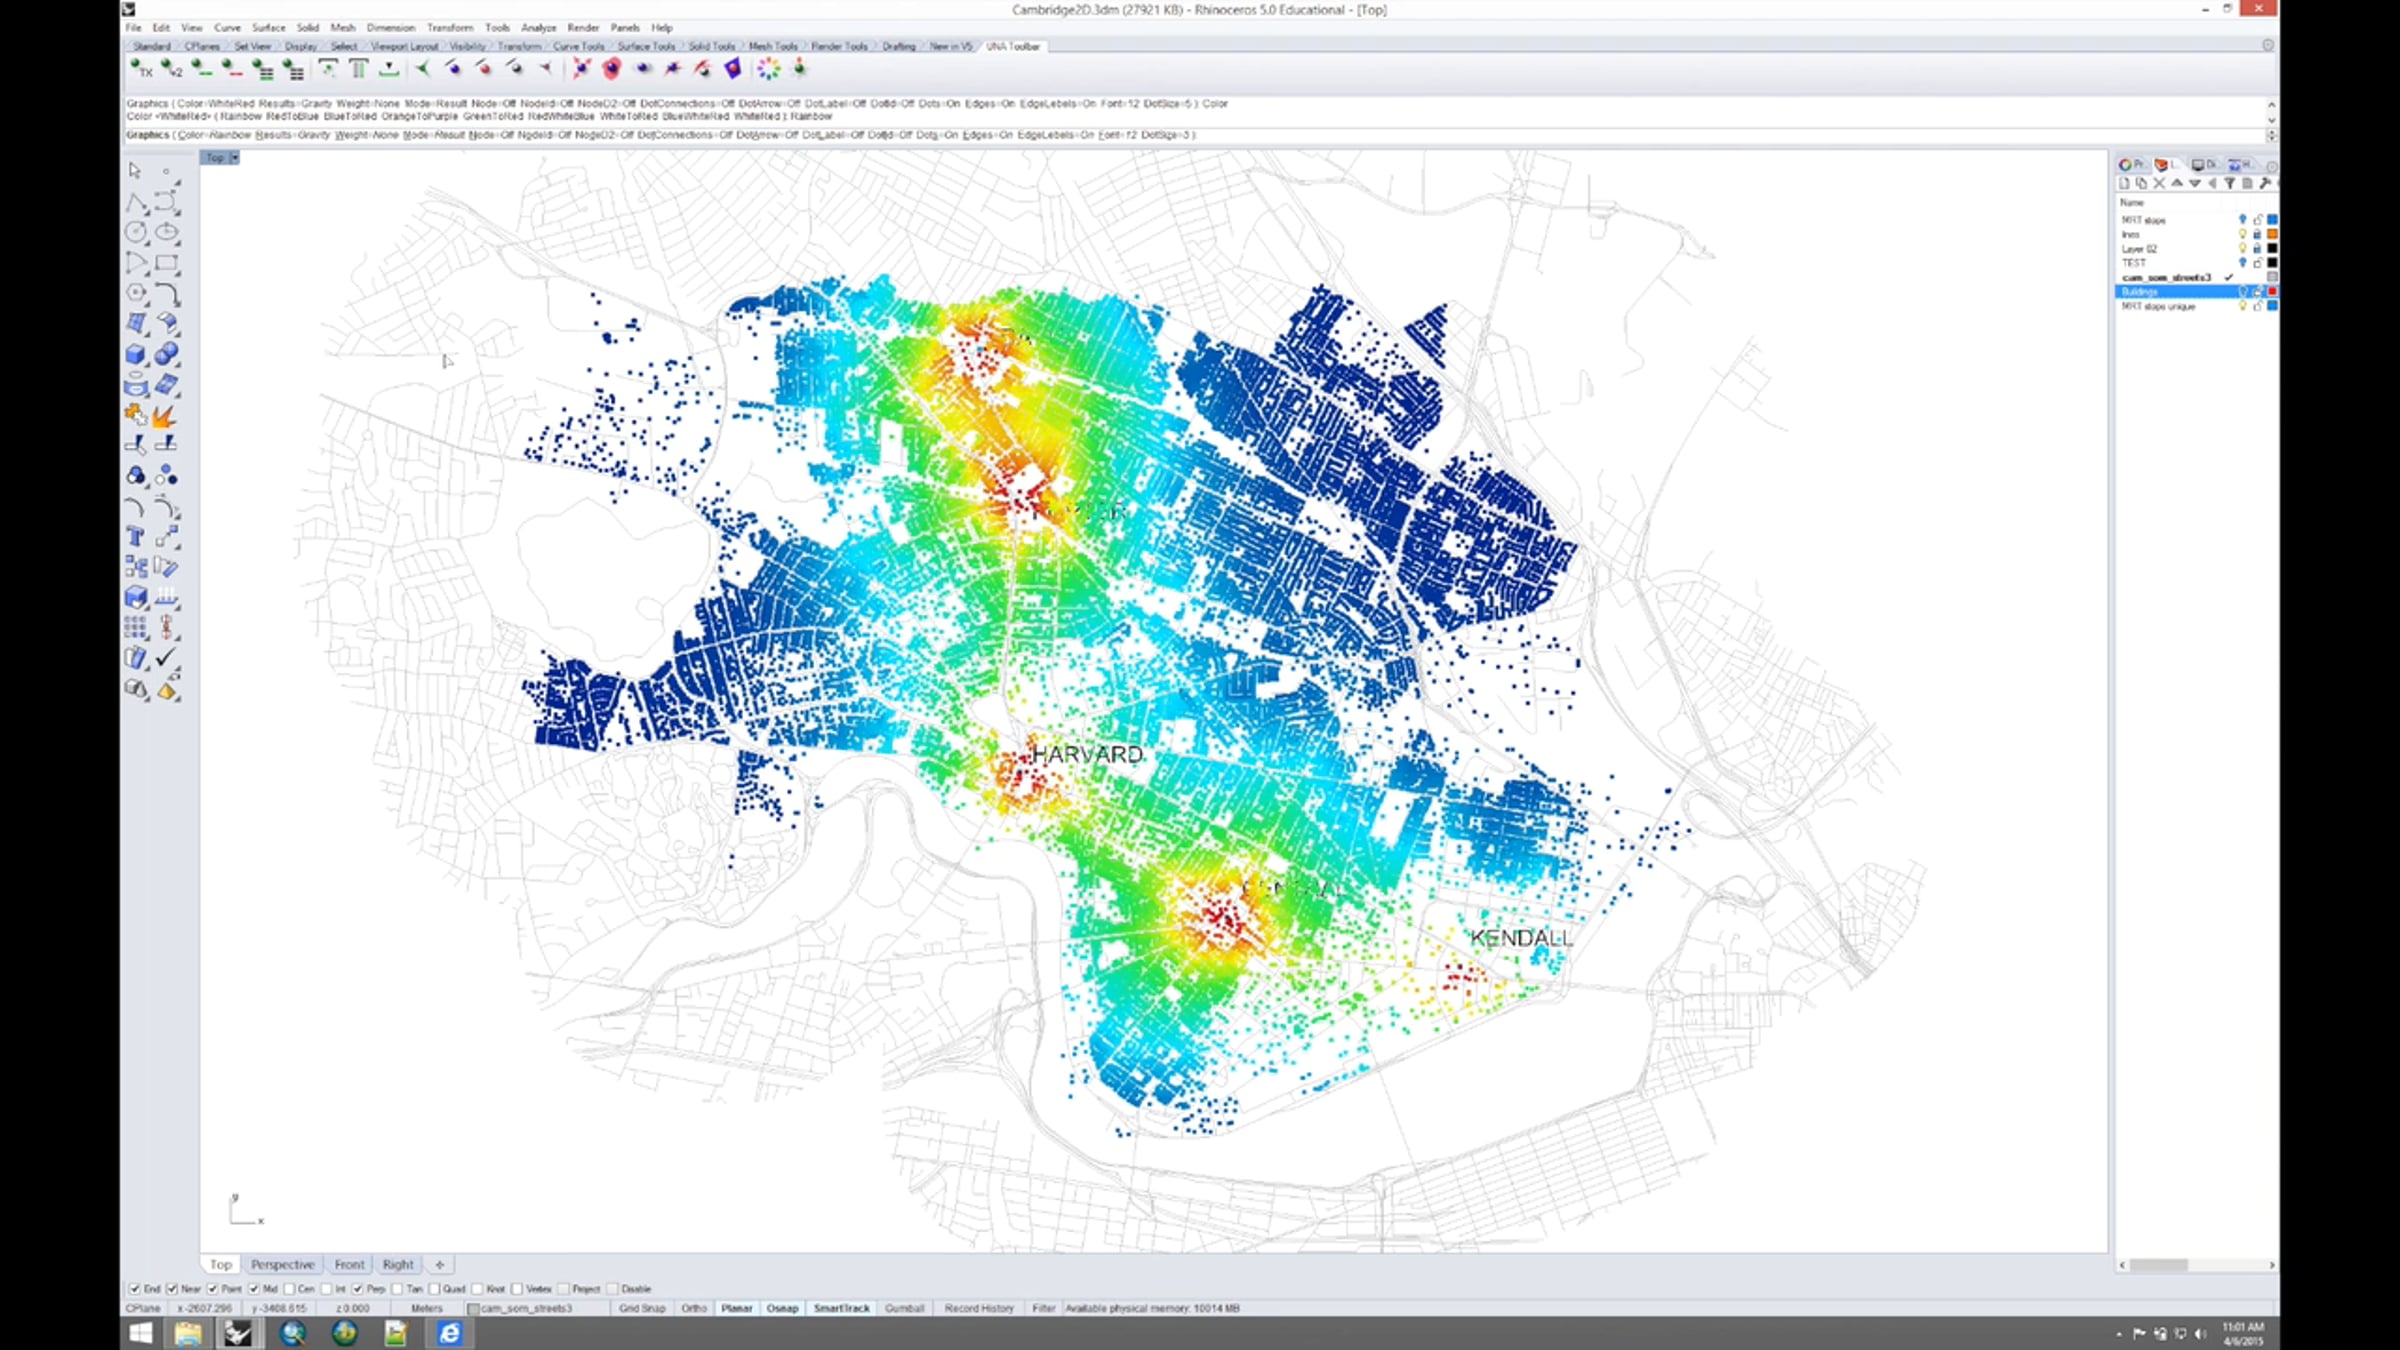The width and height of the screenshot is (2400, 1350).
Task: Click the lock icon of lines layer
Action: point(2257,234)
